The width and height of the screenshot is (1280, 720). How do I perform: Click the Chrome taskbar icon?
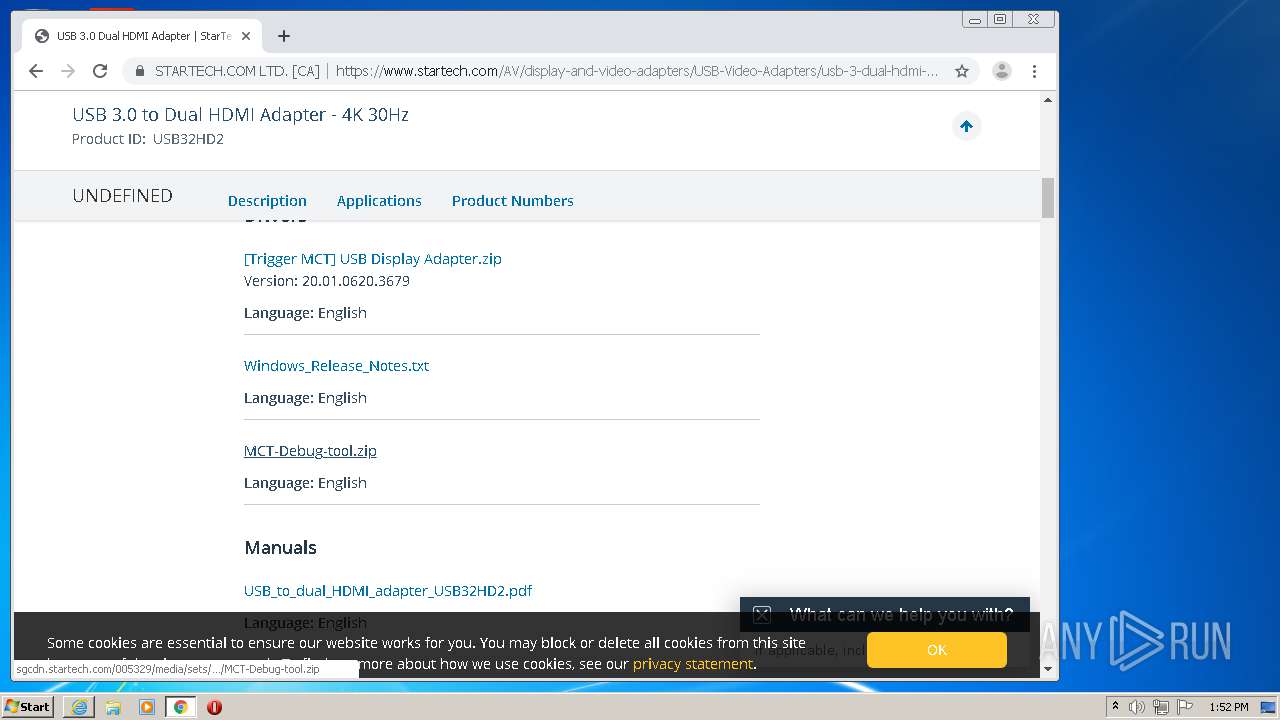(180, 707)
